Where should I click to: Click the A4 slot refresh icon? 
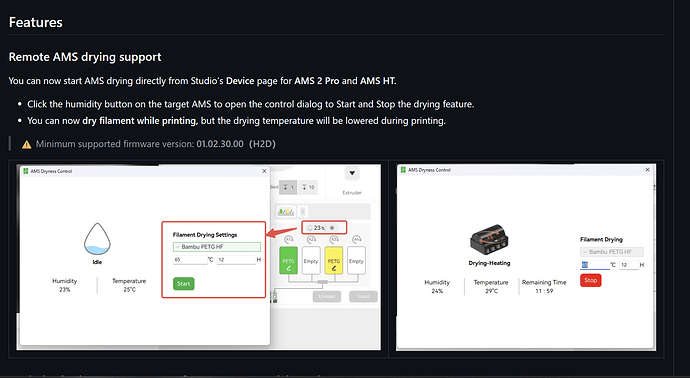[356, 240]
